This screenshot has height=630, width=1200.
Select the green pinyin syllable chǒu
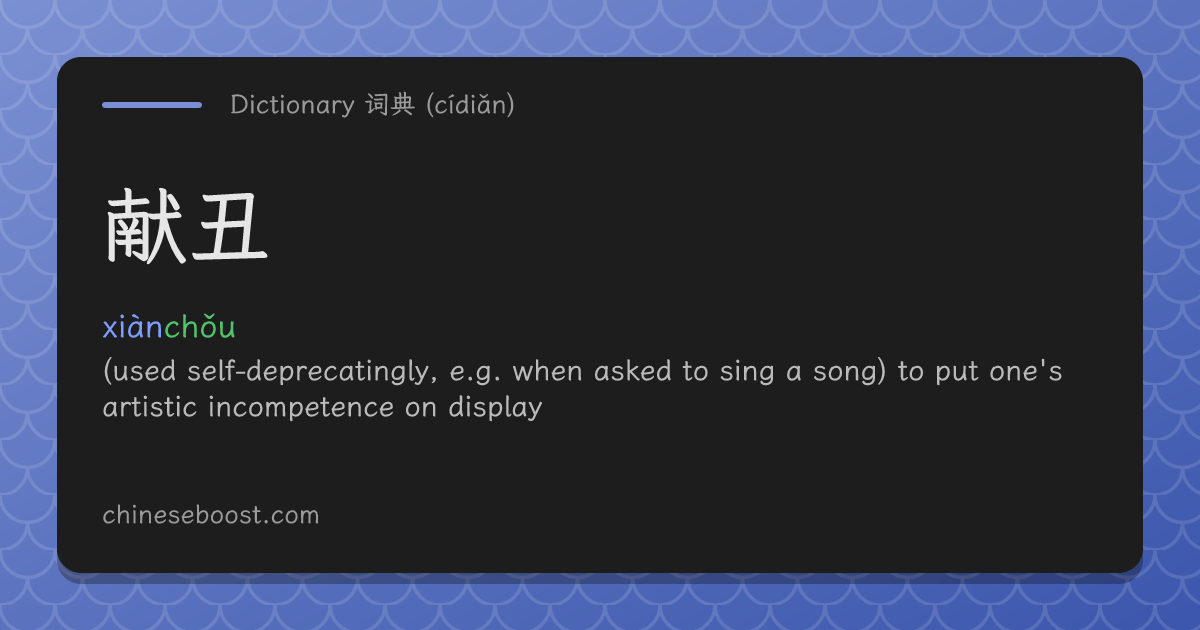(200, 327)
